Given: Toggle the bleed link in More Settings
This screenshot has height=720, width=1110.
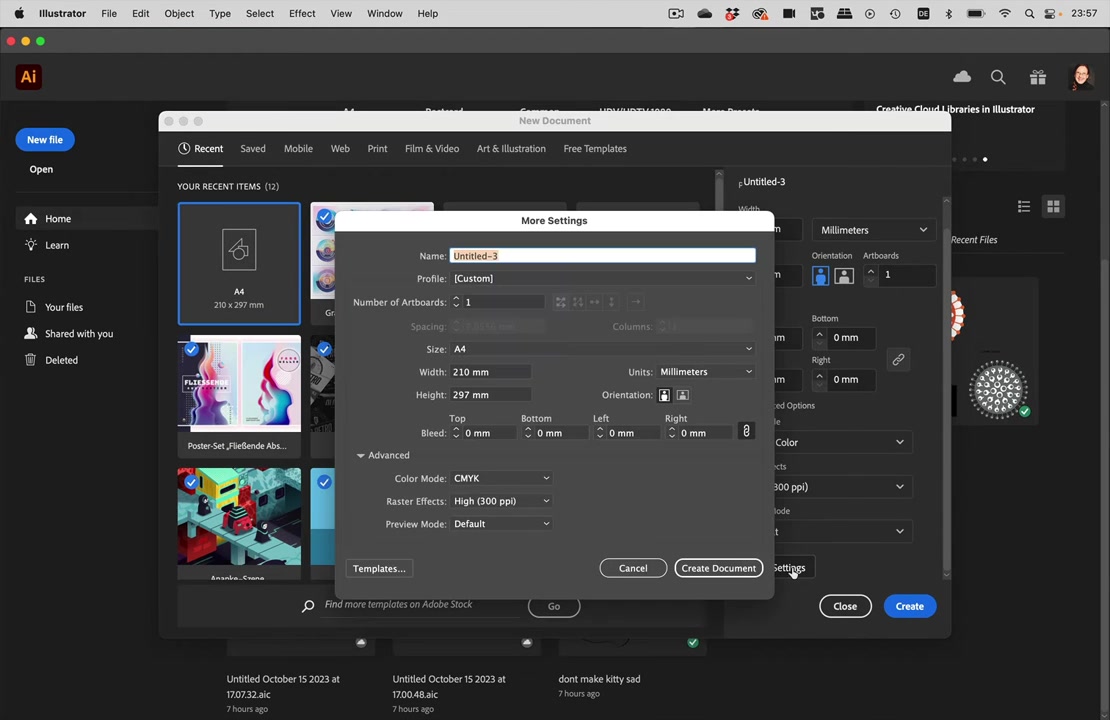Looking at the screenshot, I should coord(746,431).
